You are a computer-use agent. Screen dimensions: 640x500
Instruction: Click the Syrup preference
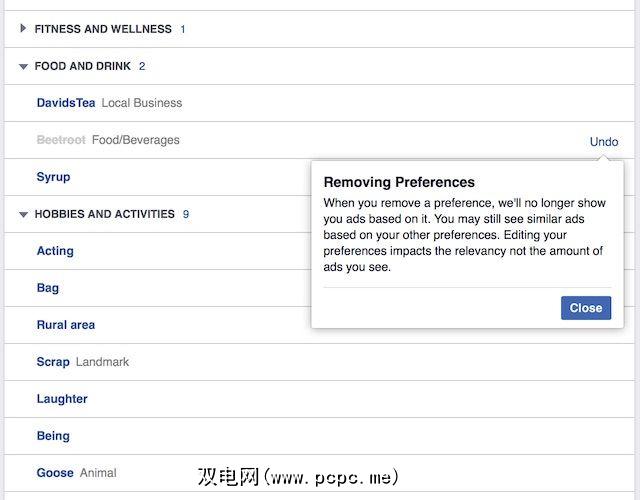pyautogui.click(x=53, y=177)
